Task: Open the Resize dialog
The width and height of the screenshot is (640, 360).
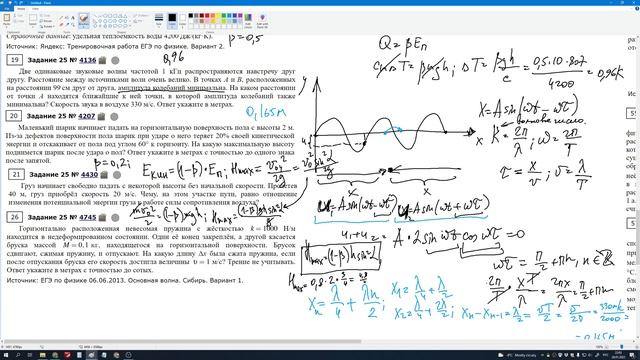Action: coord(47,21)
